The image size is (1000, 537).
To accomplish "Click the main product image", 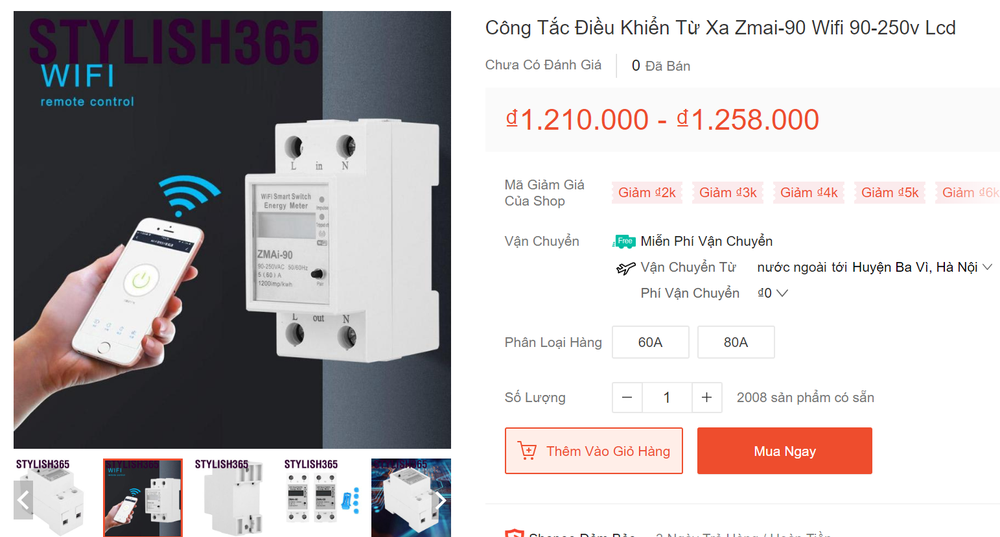I will click(232, 230).
